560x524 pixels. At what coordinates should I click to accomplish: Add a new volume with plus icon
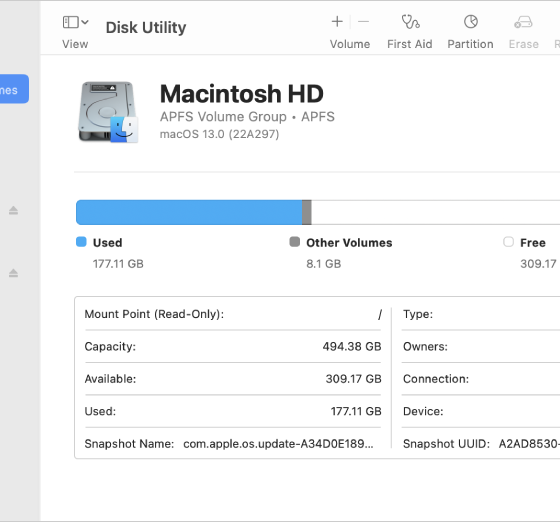[337, 22]
